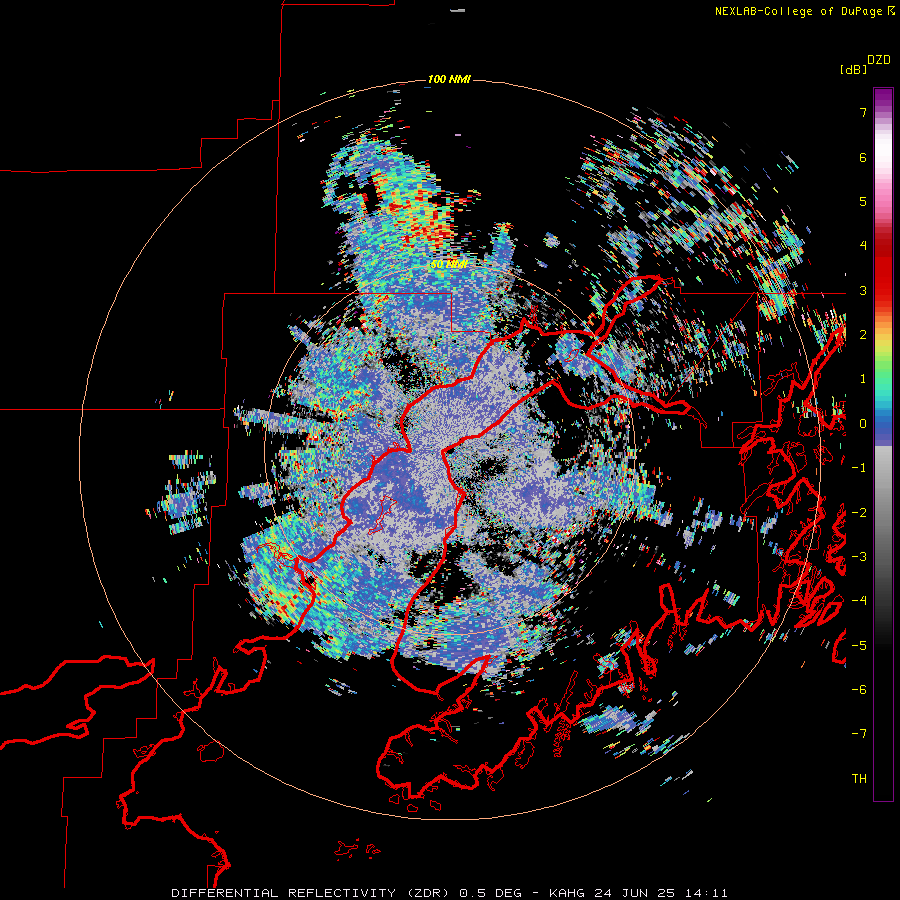Click the [dB] units label

pyautogui.click(x=853, y=69)
